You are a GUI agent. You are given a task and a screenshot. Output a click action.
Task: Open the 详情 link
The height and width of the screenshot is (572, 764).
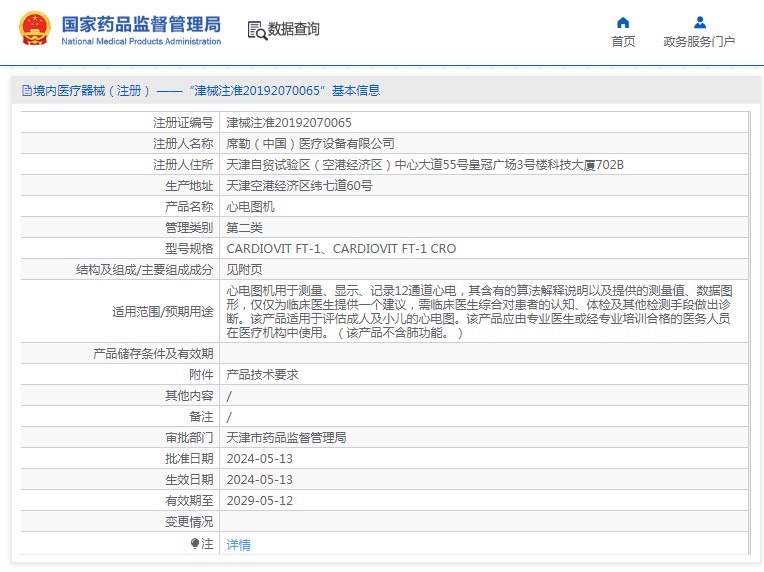238,544
